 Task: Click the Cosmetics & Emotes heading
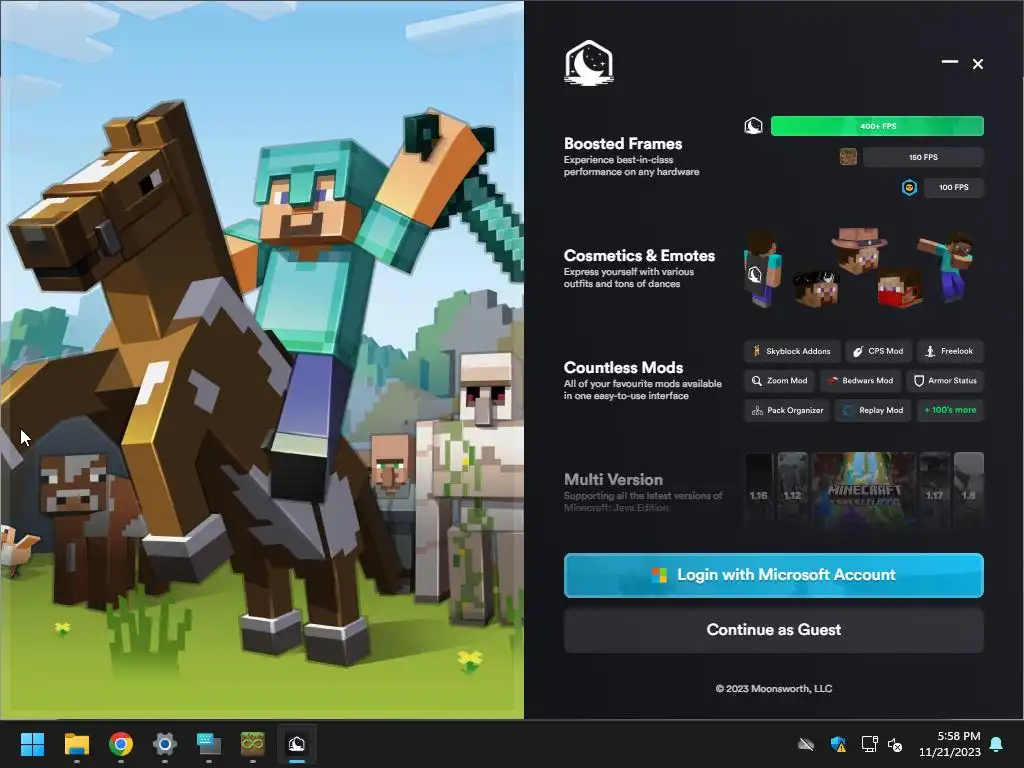639,255
